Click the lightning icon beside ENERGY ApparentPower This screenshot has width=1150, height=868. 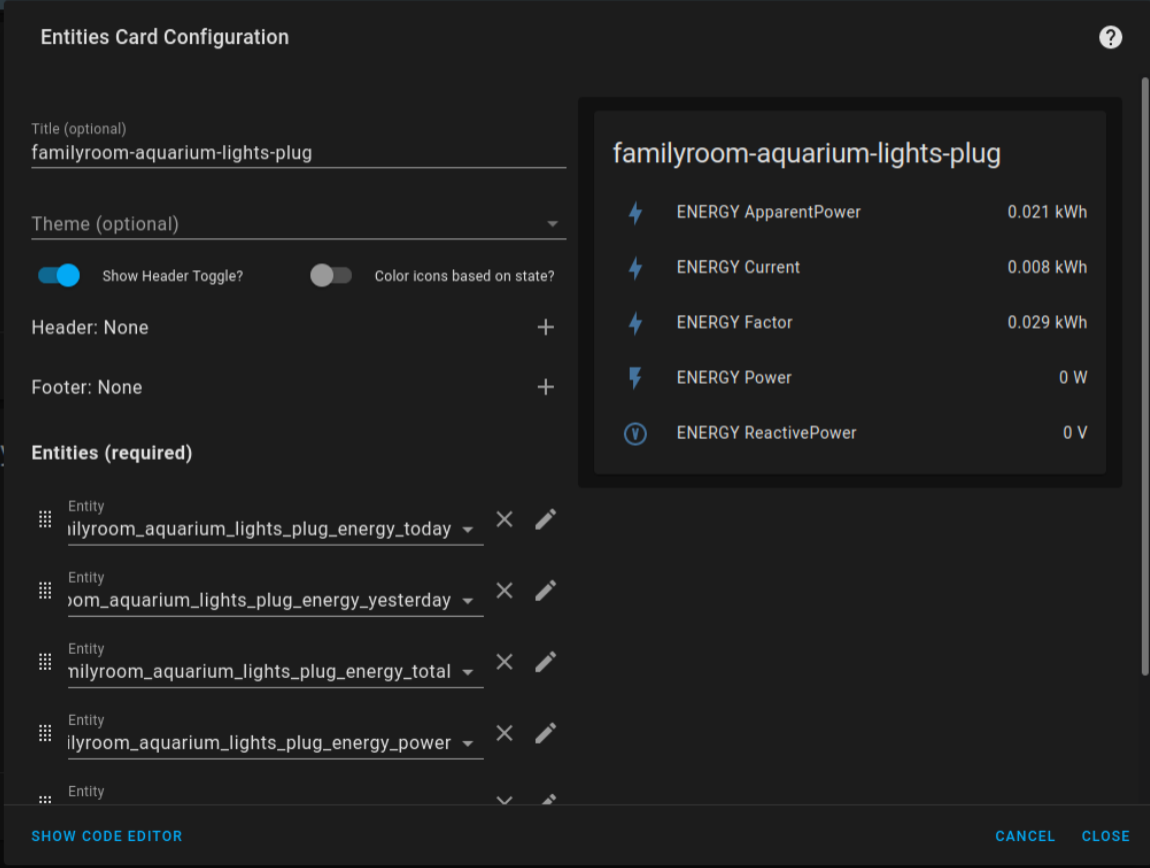(x=636, y=211)
